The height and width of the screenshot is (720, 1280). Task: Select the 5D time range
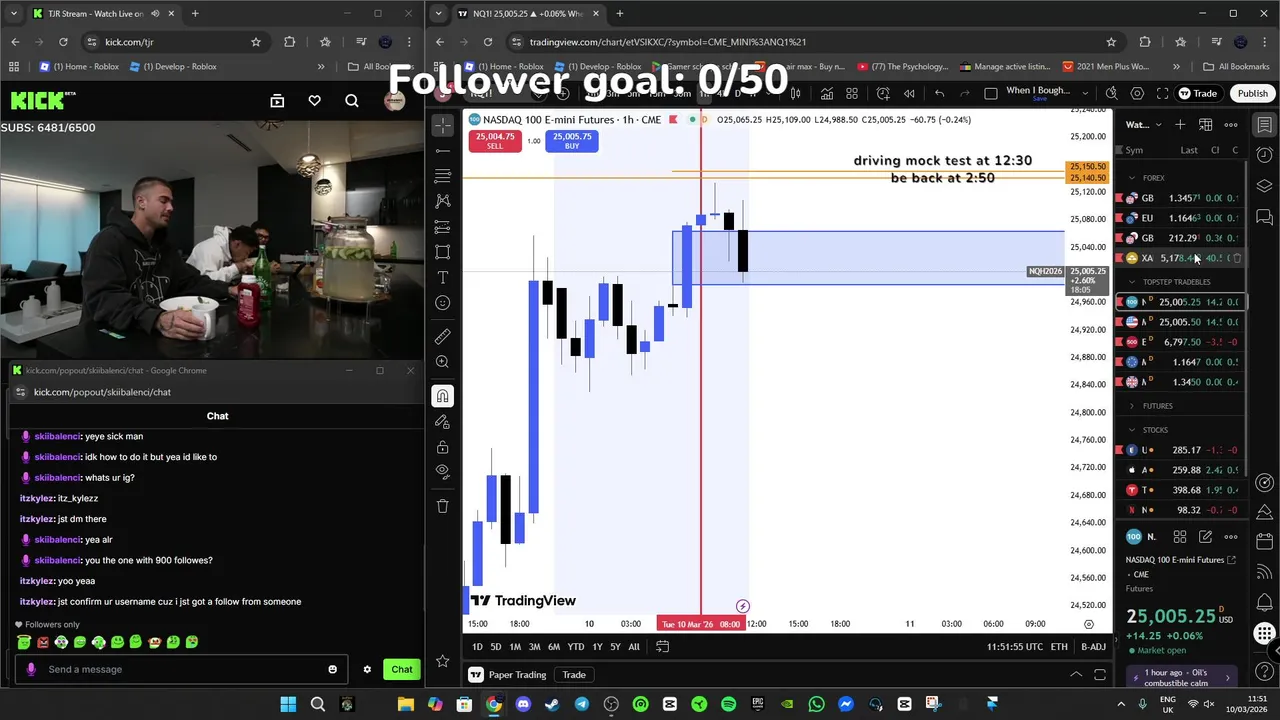495,647
